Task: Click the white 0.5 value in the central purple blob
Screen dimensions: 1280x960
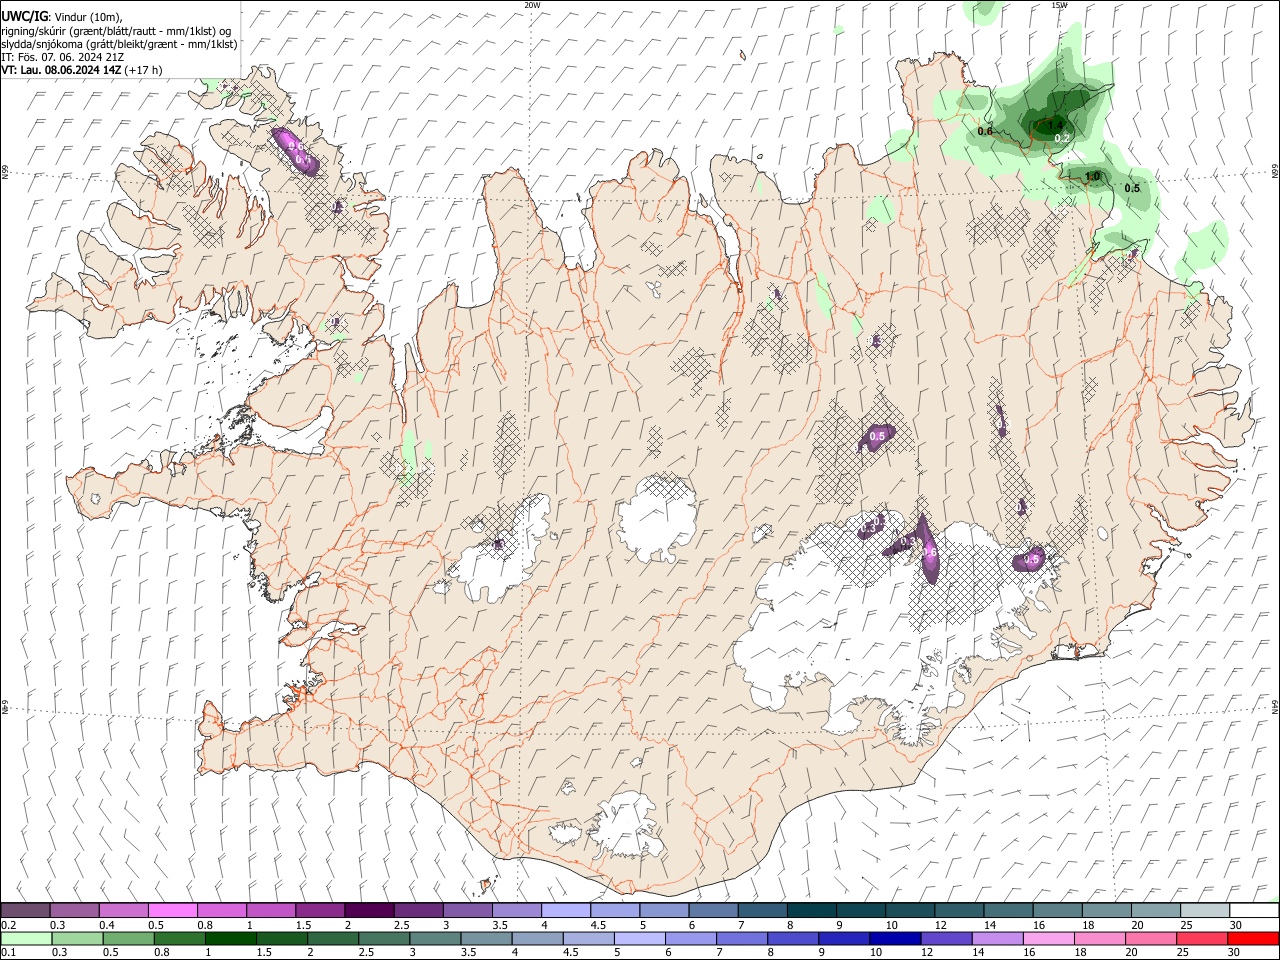Action: (x=878, y=436)
